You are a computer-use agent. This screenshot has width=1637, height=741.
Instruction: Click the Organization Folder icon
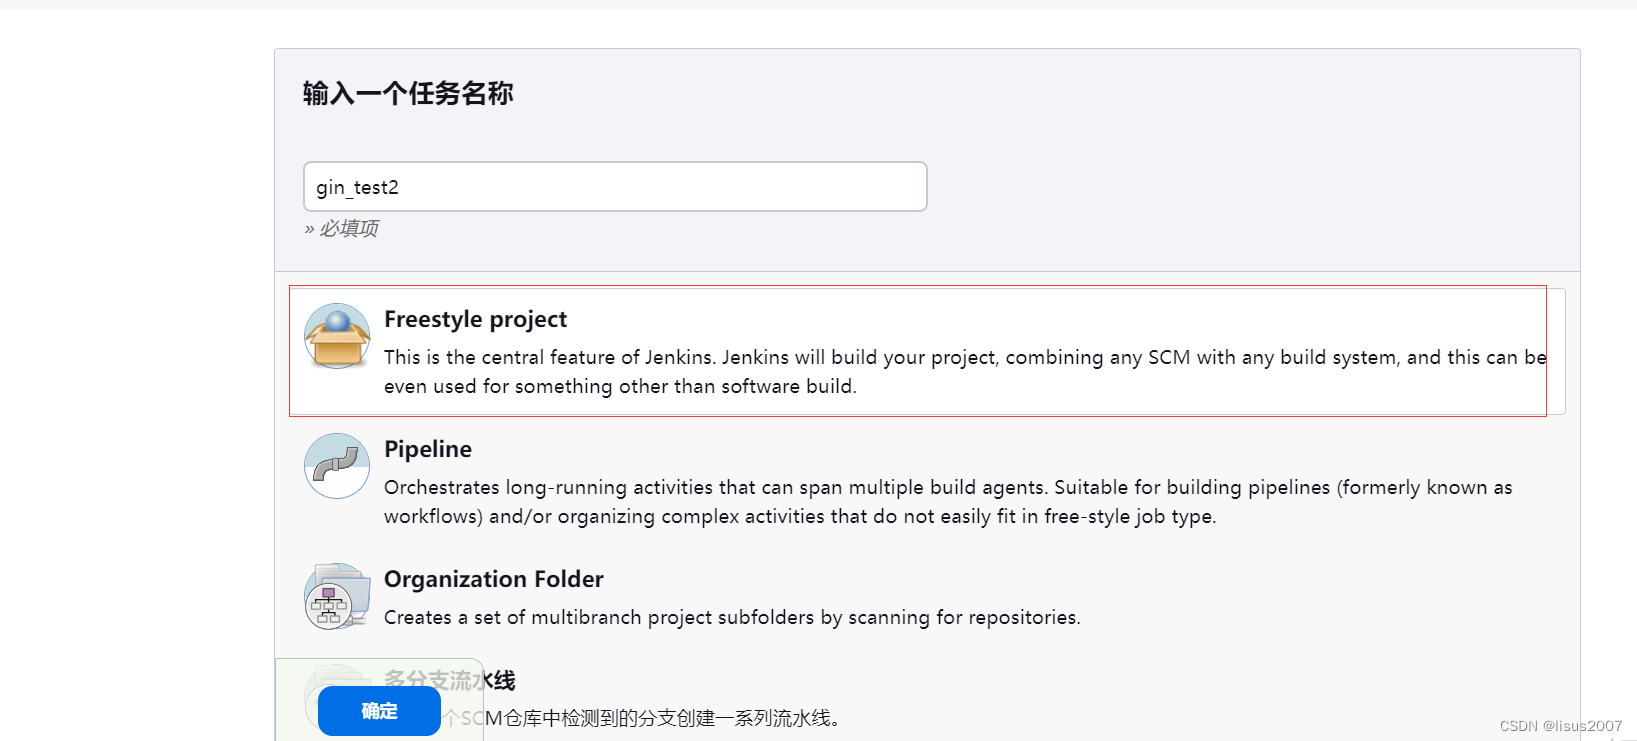point(337,596)
